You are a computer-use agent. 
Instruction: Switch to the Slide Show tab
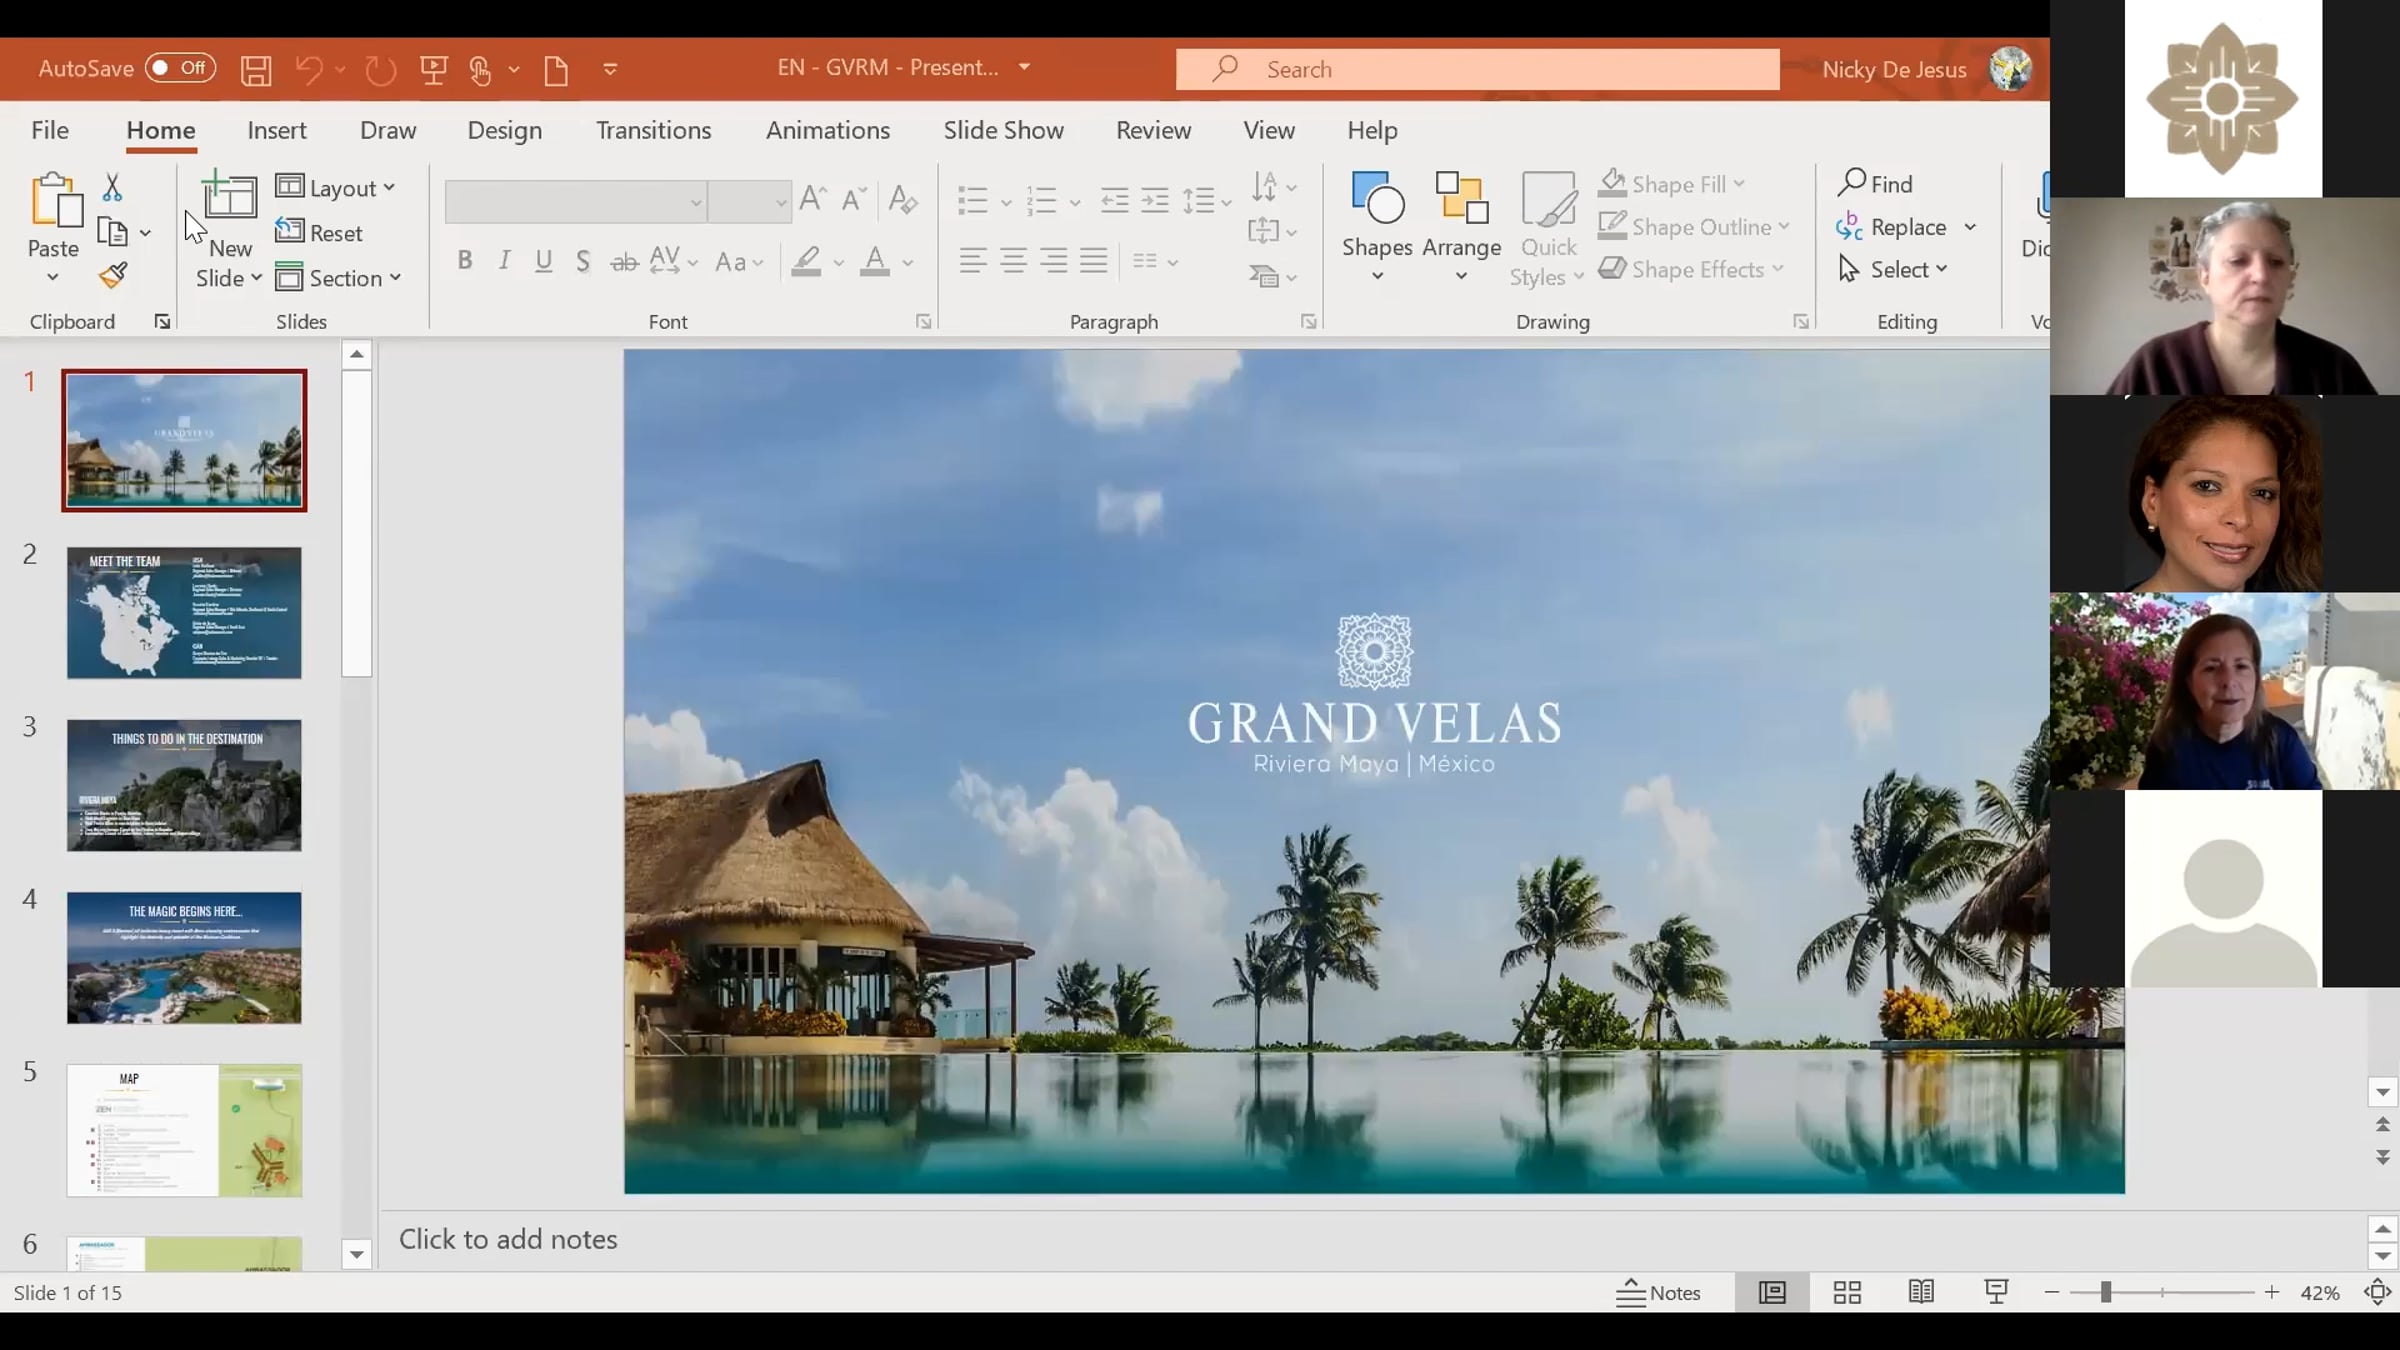tap(1003, 131)
